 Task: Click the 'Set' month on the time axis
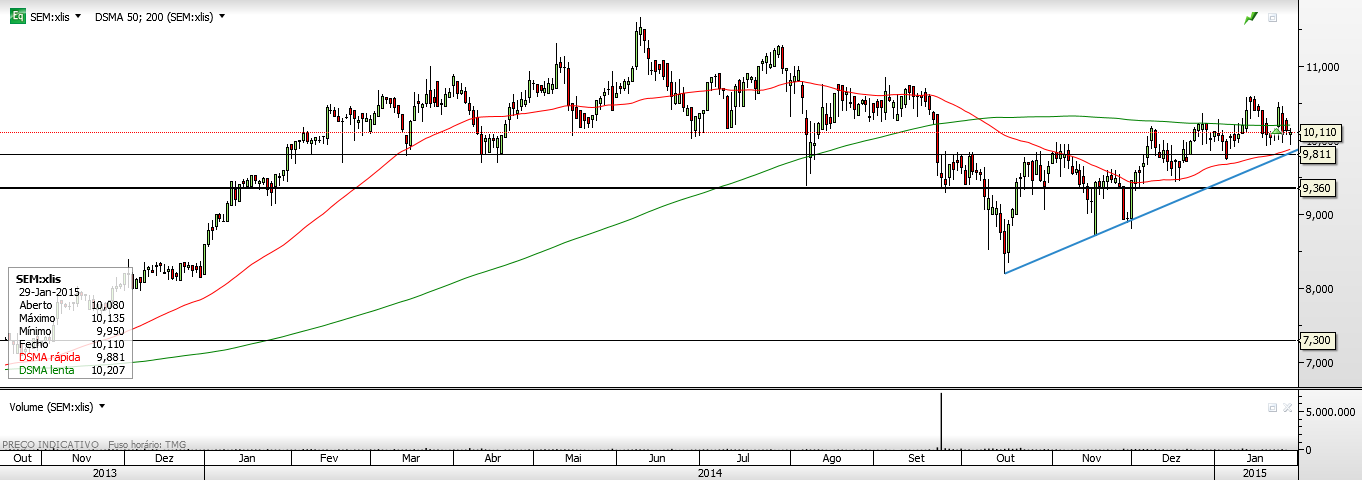click(916, 457)
